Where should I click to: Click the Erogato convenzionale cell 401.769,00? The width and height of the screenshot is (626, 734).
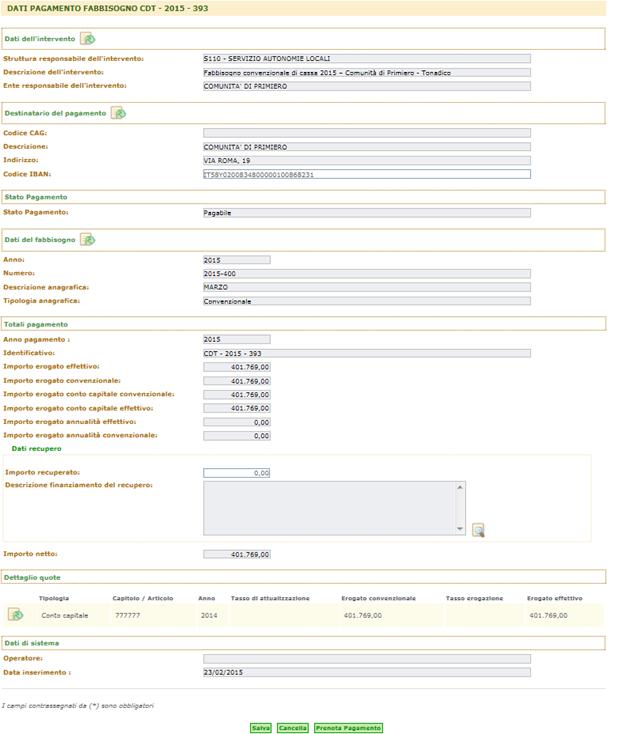point(363,616)
